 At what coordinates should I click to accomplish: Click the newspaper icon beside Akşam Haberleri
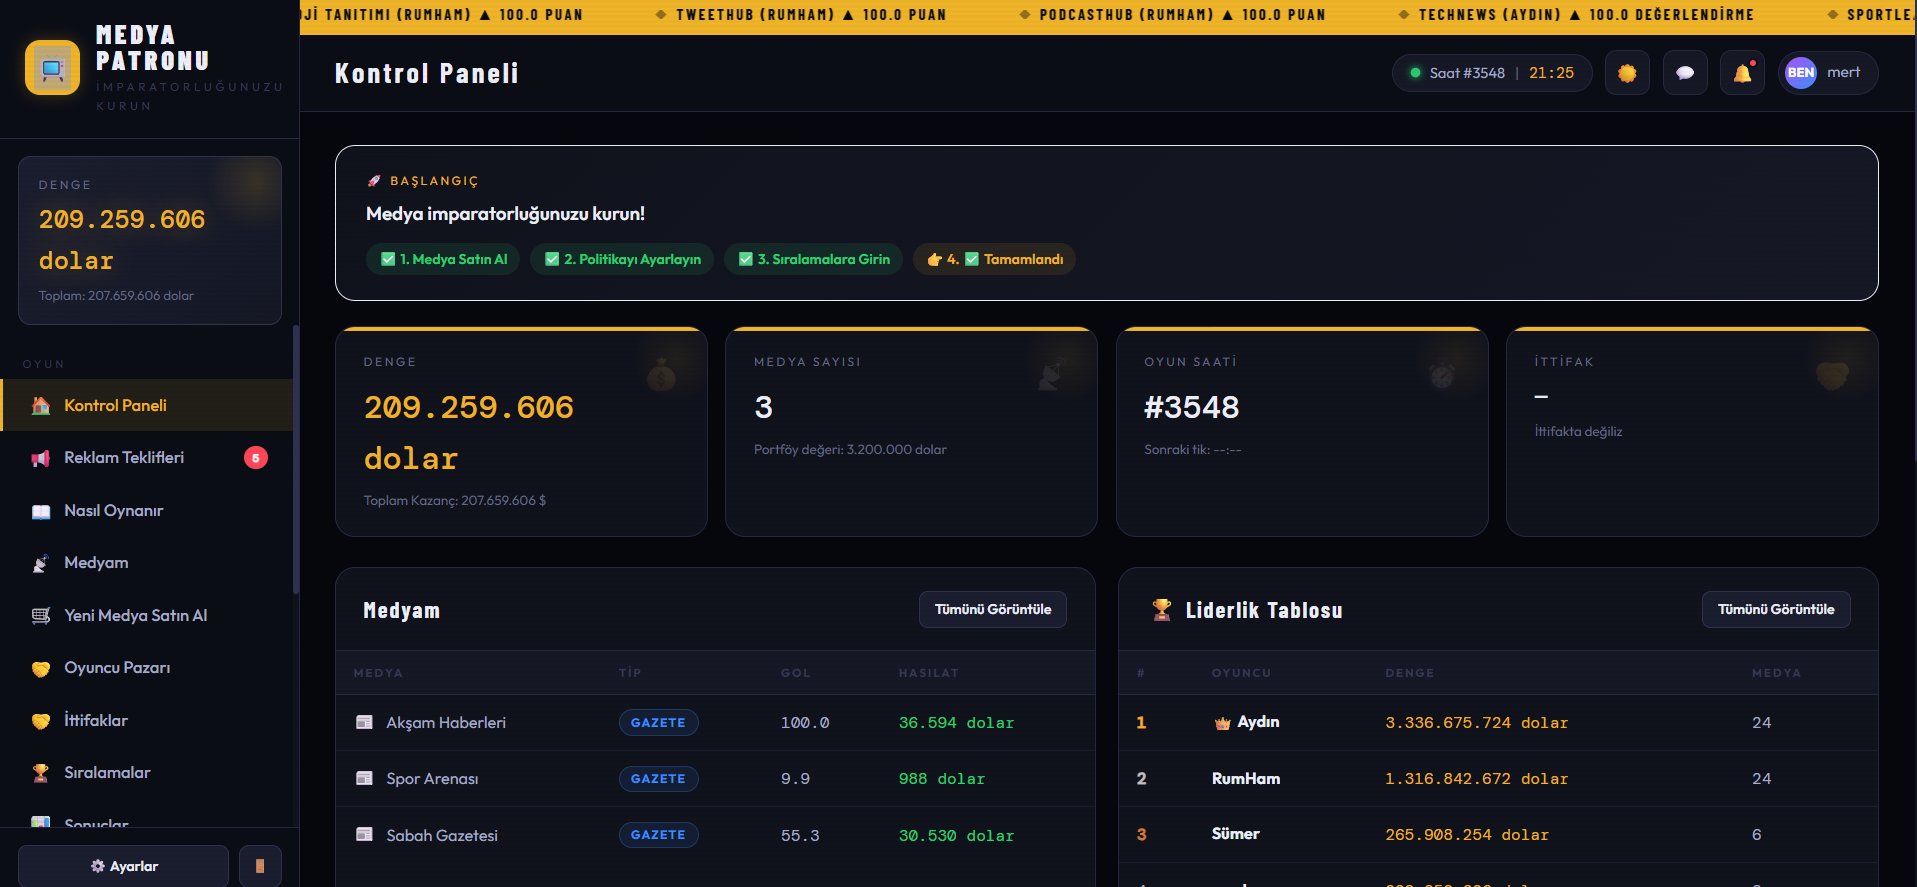[365, 722]
